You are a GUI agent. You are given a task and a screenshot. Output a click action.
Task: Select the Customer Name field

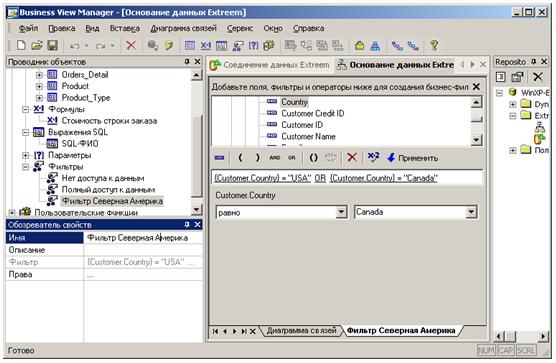point(308,136)
